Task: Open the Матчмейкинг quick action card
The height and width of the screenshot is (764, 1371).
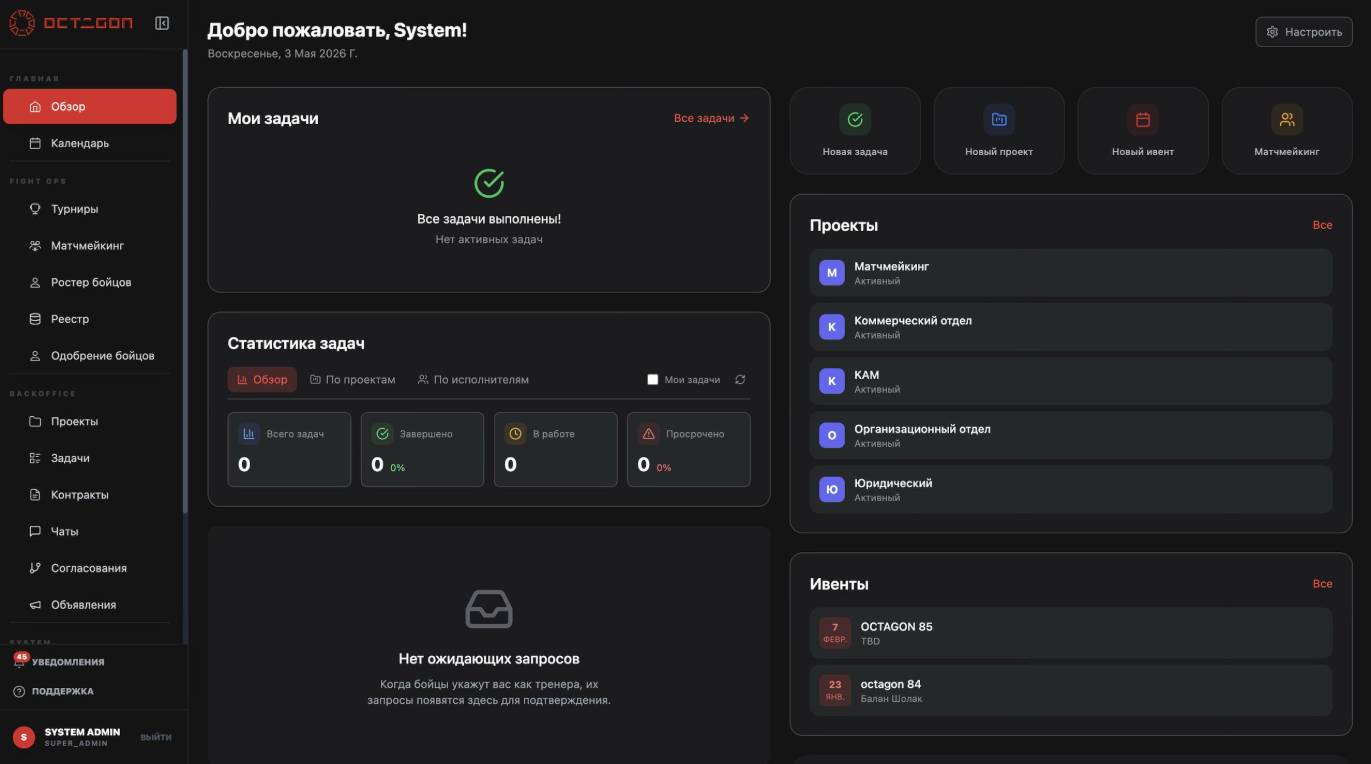Action: [x=1287, y=131]
